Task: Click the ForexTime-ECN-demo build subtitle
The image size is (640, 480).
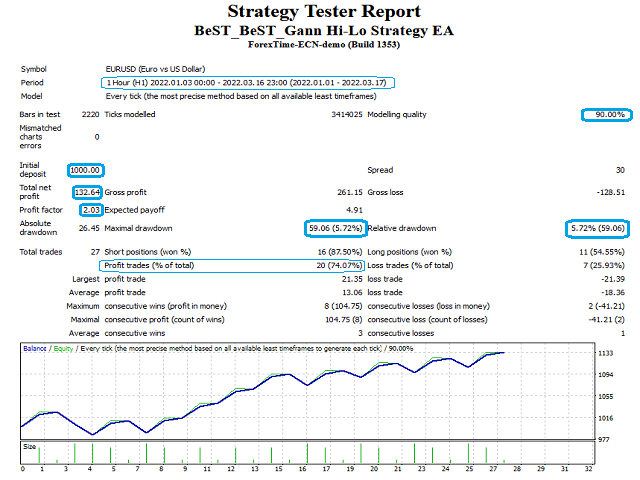Action: pyautogui.click(x=324, y=44)
